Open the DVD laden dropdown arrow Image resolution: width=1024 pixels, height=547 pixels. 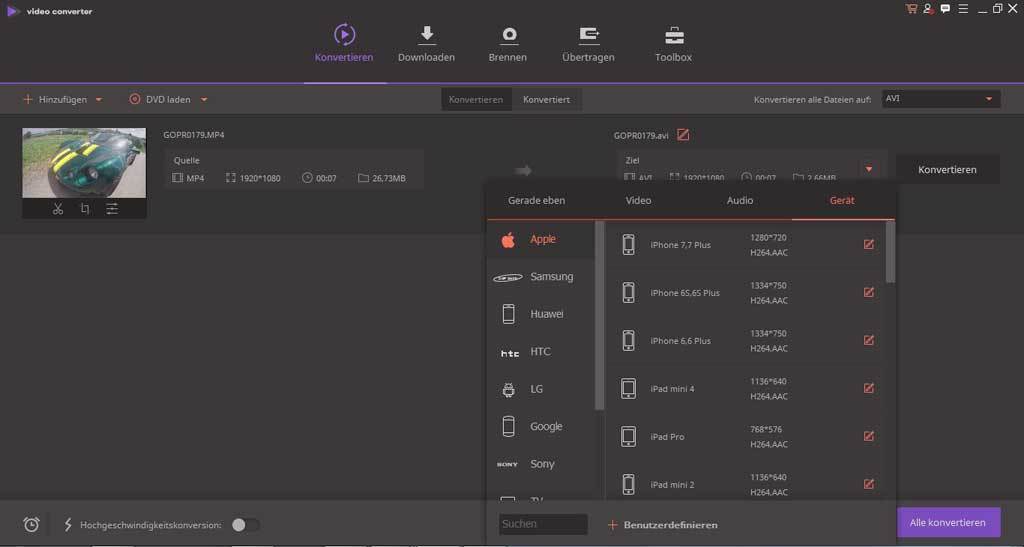point(204,100)
